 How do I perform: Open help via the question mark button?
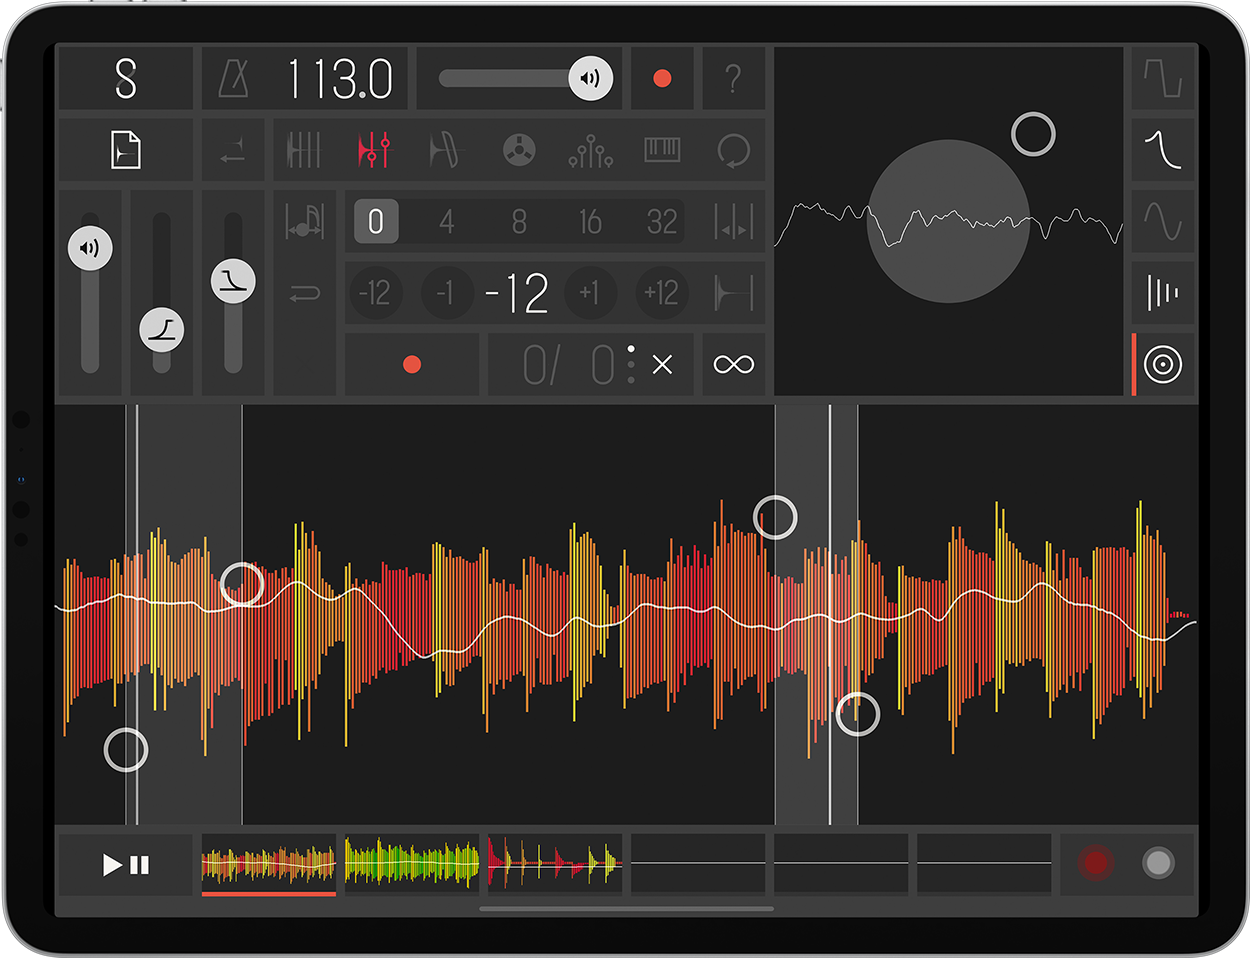pos(733,78)
